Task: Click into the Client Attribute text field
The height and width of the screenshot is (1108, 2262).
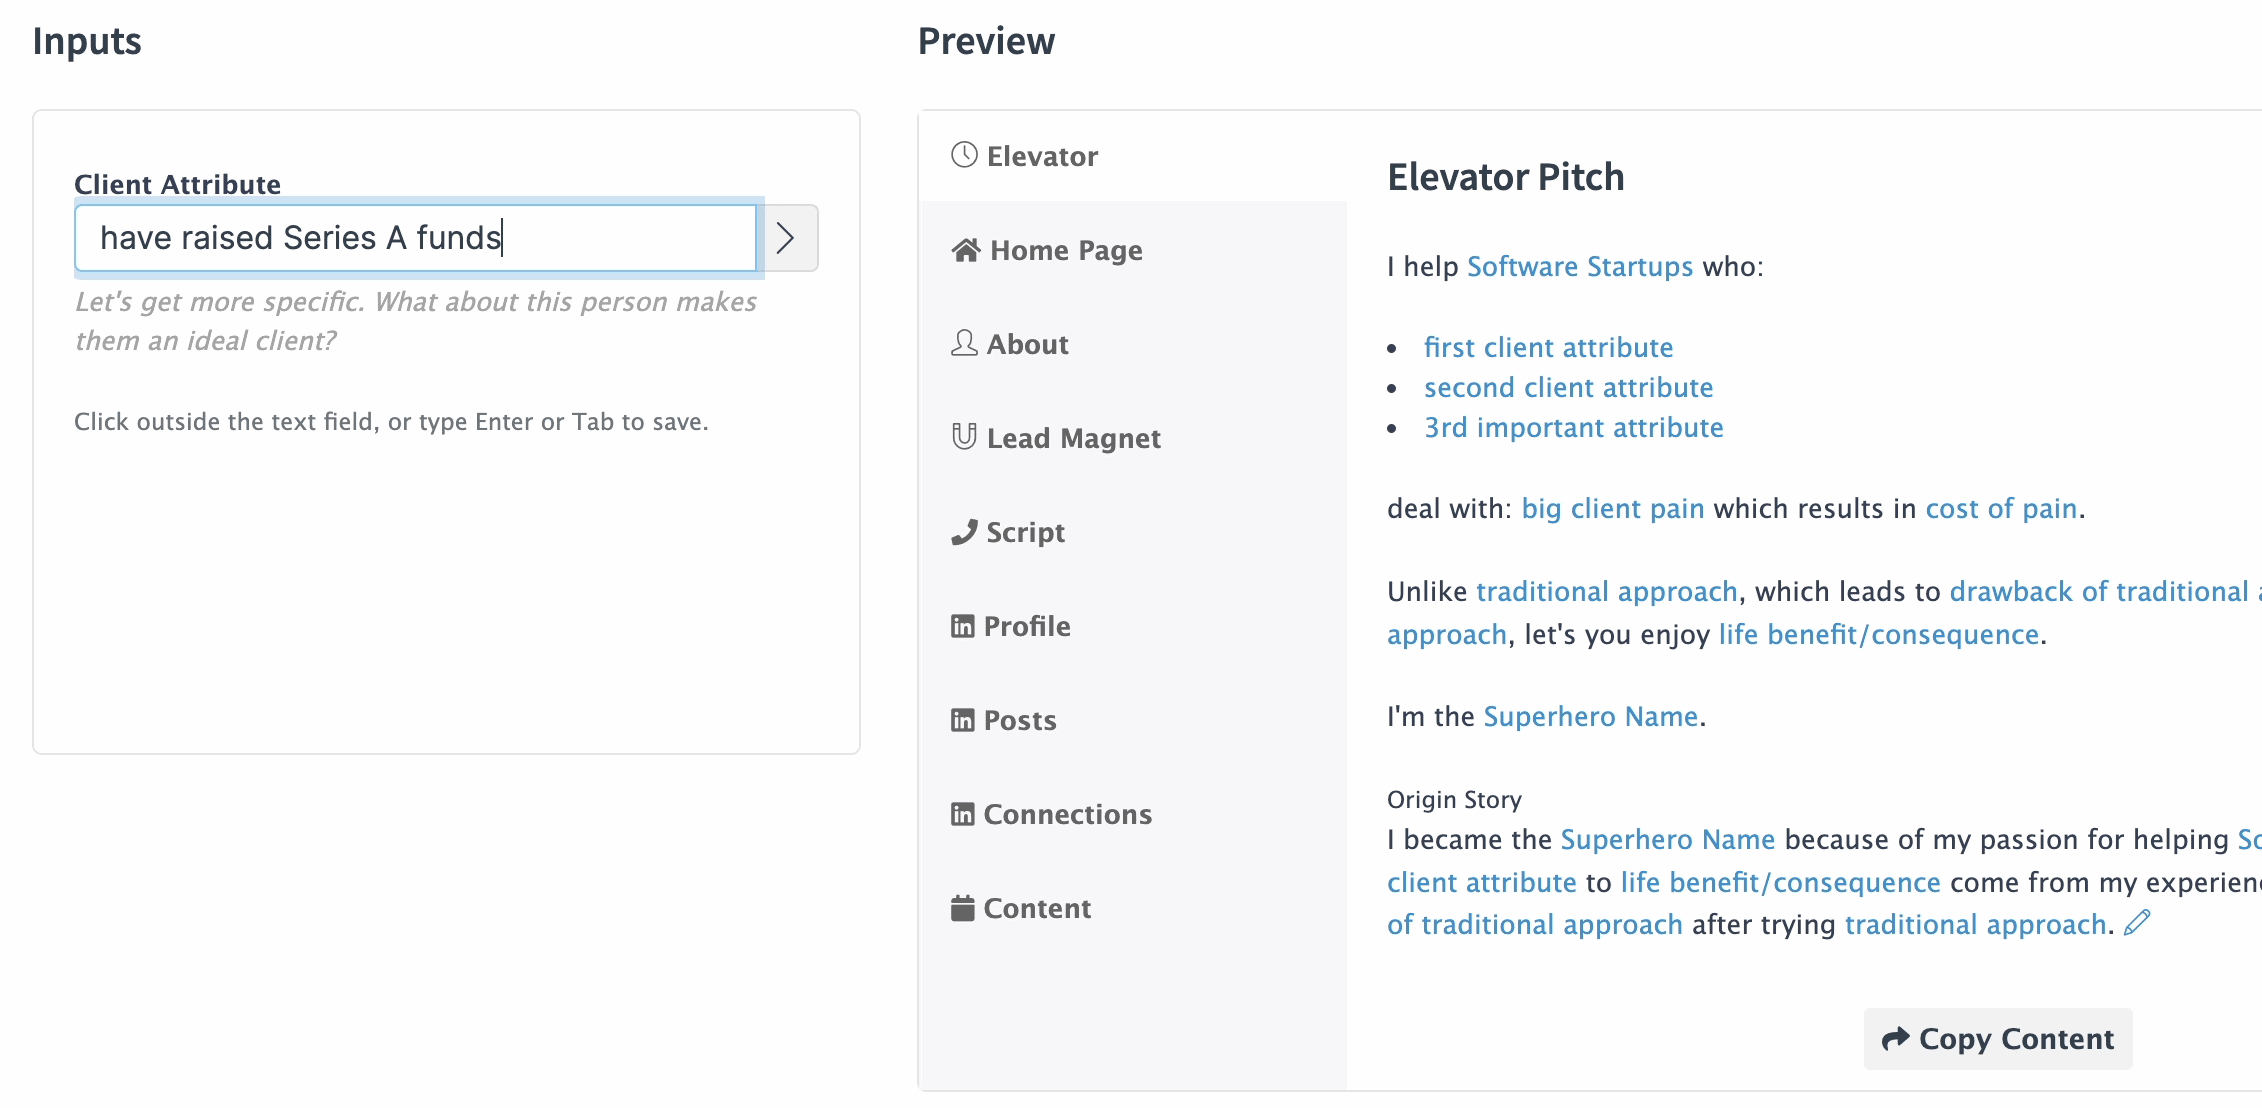Action: coord(416,238)
